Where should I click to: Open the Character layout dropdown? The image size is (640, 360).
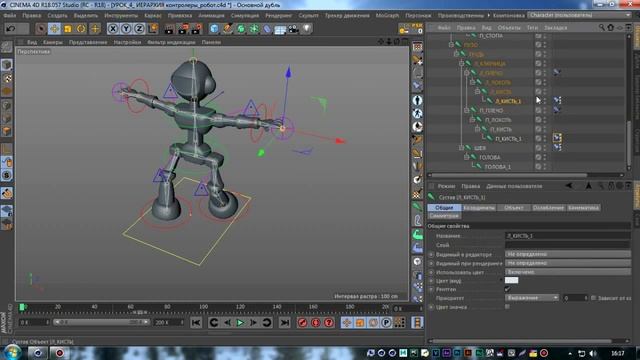579,15
